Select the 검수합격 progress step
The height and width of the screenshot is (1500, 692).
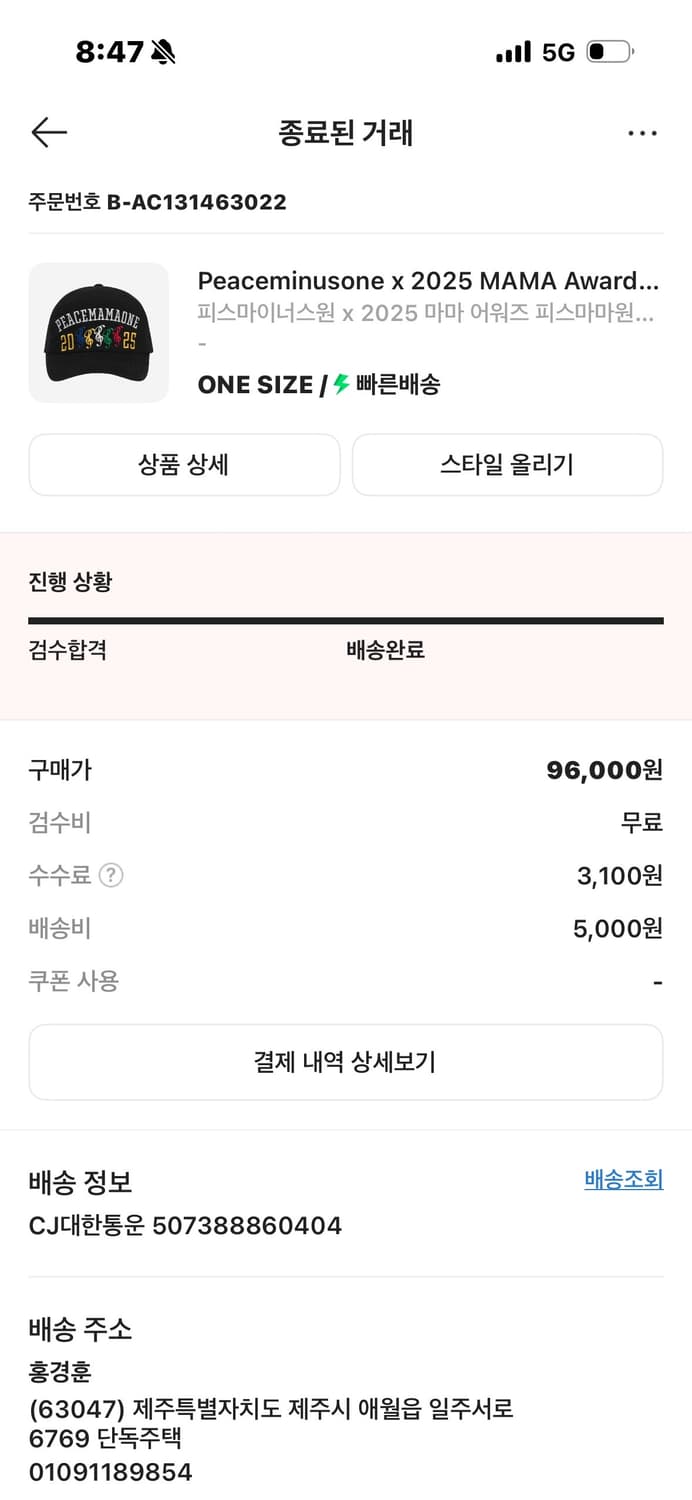pos(65,650)
